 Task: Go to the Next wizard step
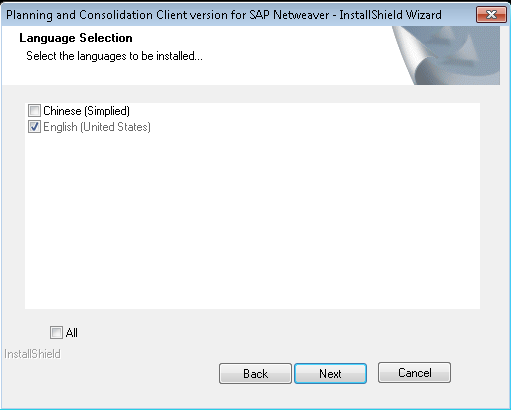coord(330,373)
